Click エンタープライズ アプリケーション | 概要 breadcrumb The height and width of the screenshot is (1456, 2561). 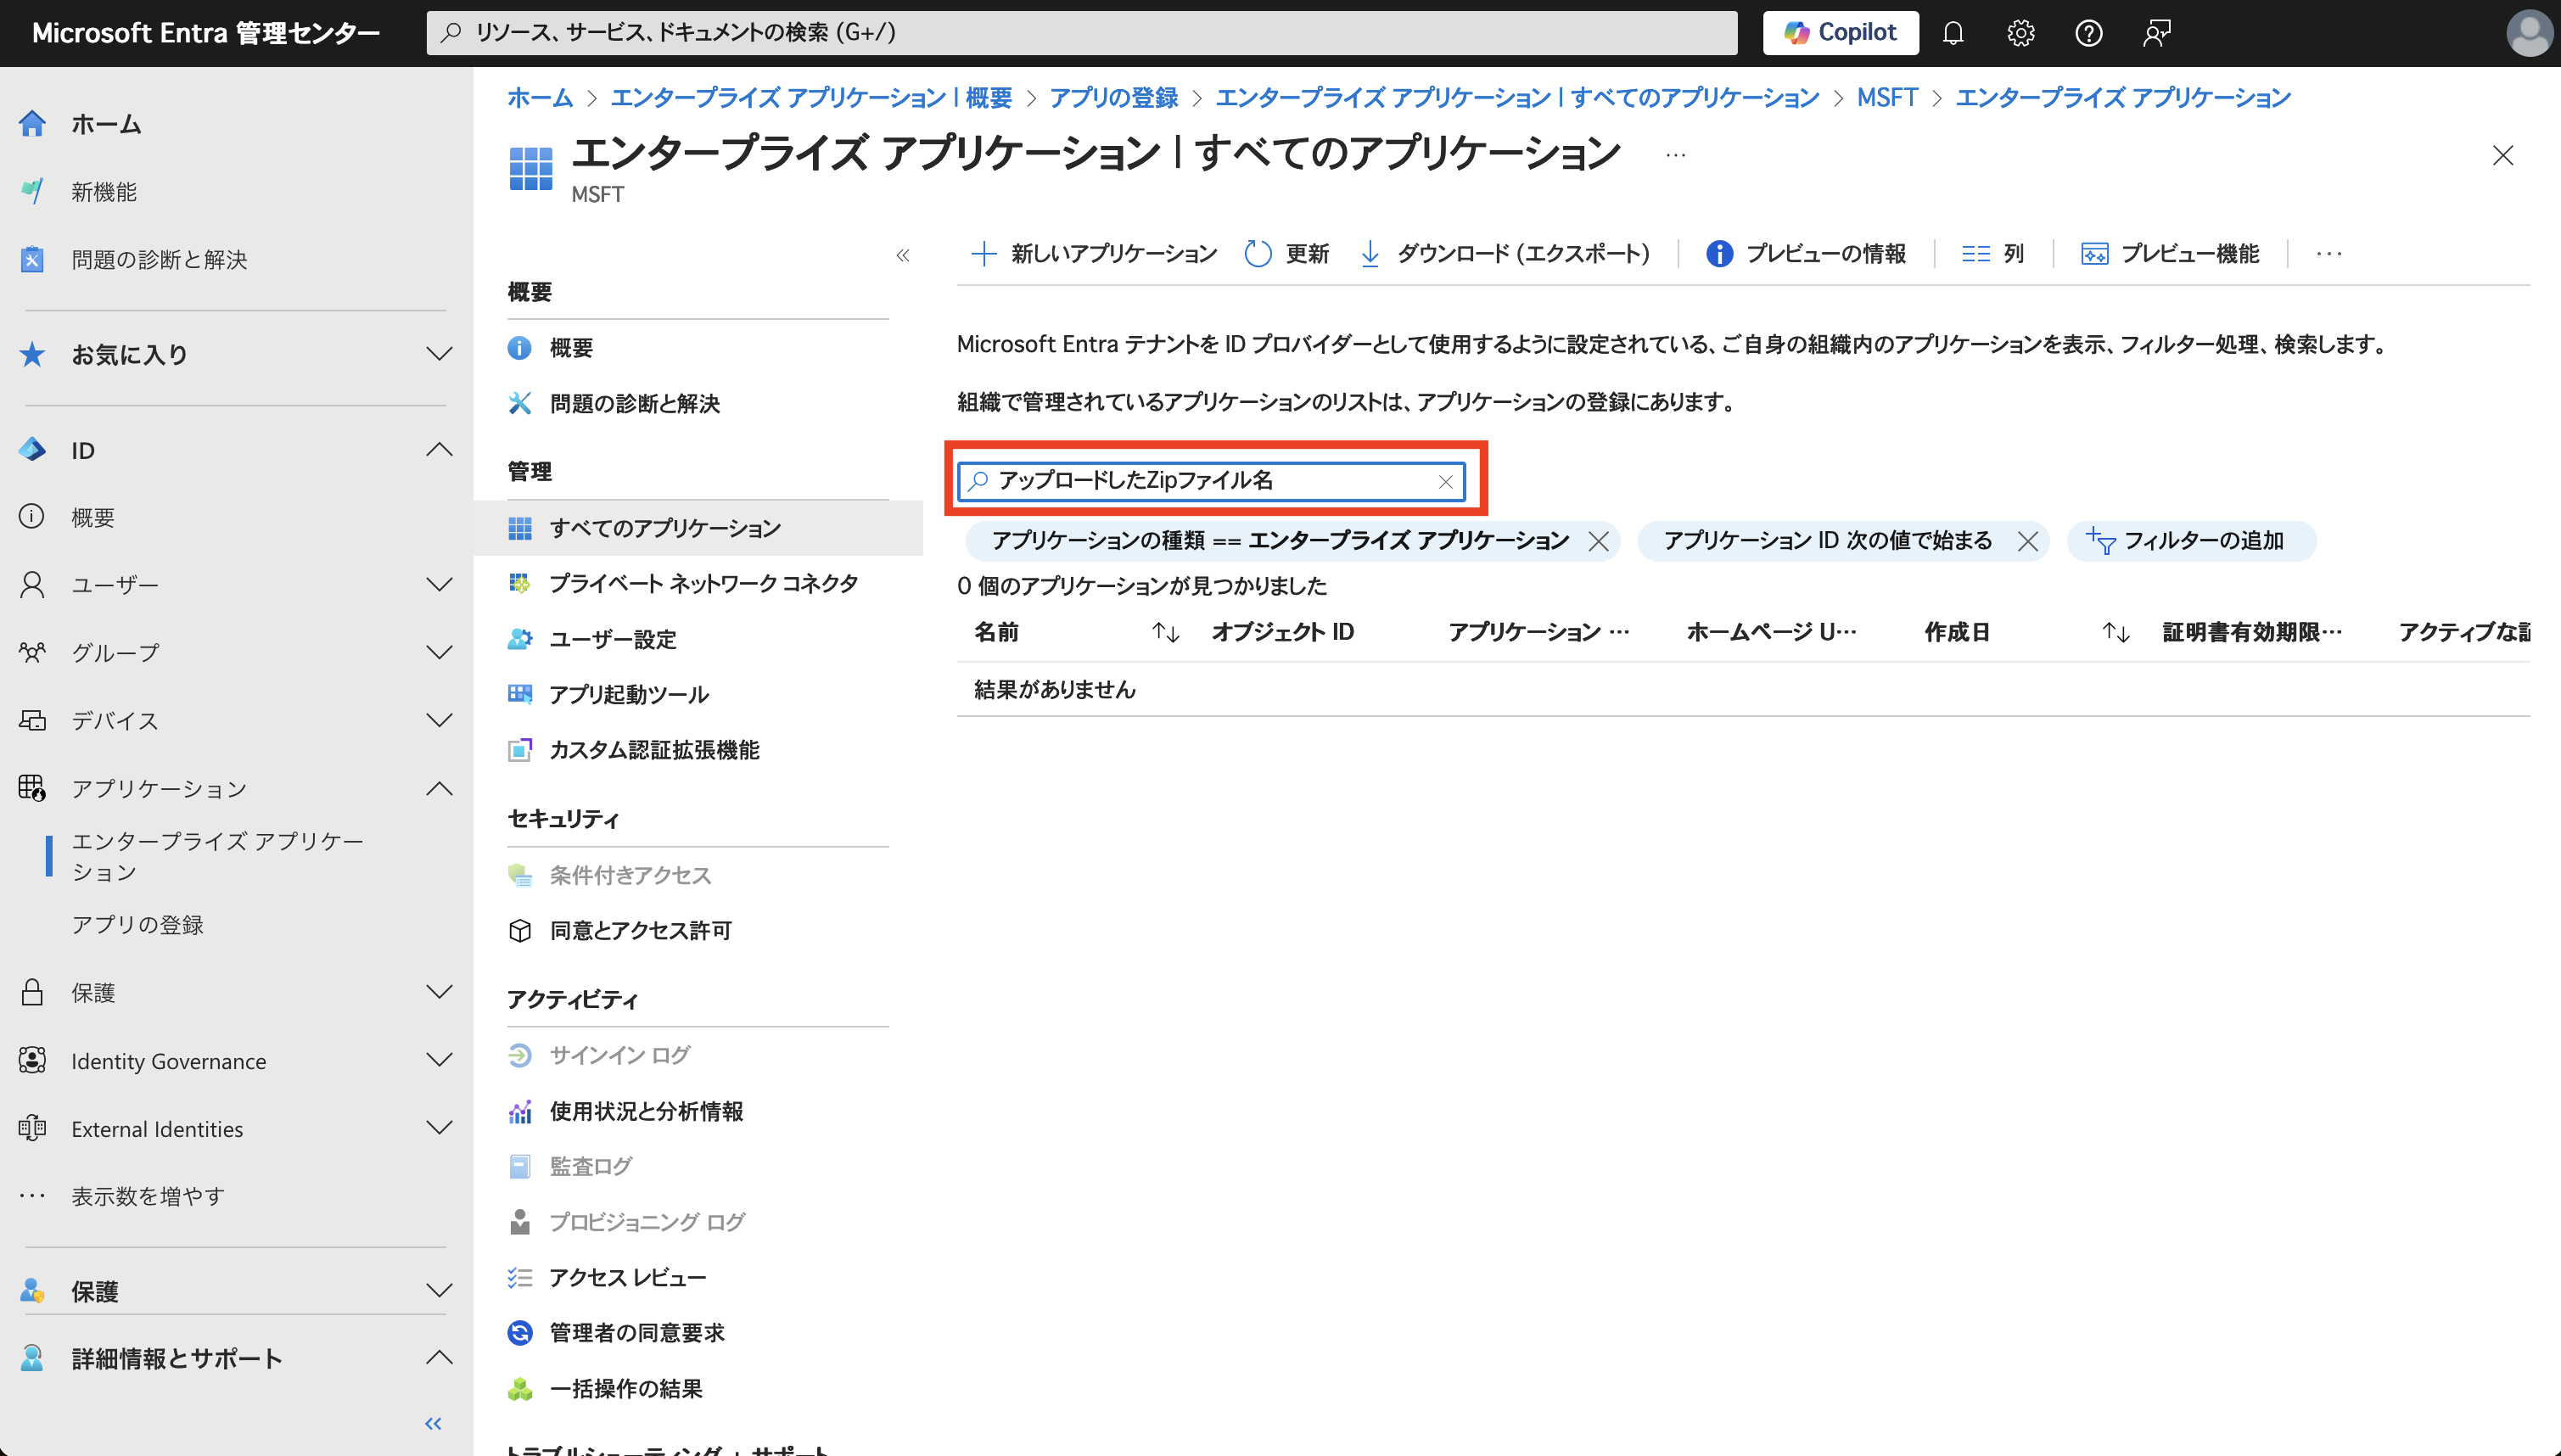pos(812,98)
